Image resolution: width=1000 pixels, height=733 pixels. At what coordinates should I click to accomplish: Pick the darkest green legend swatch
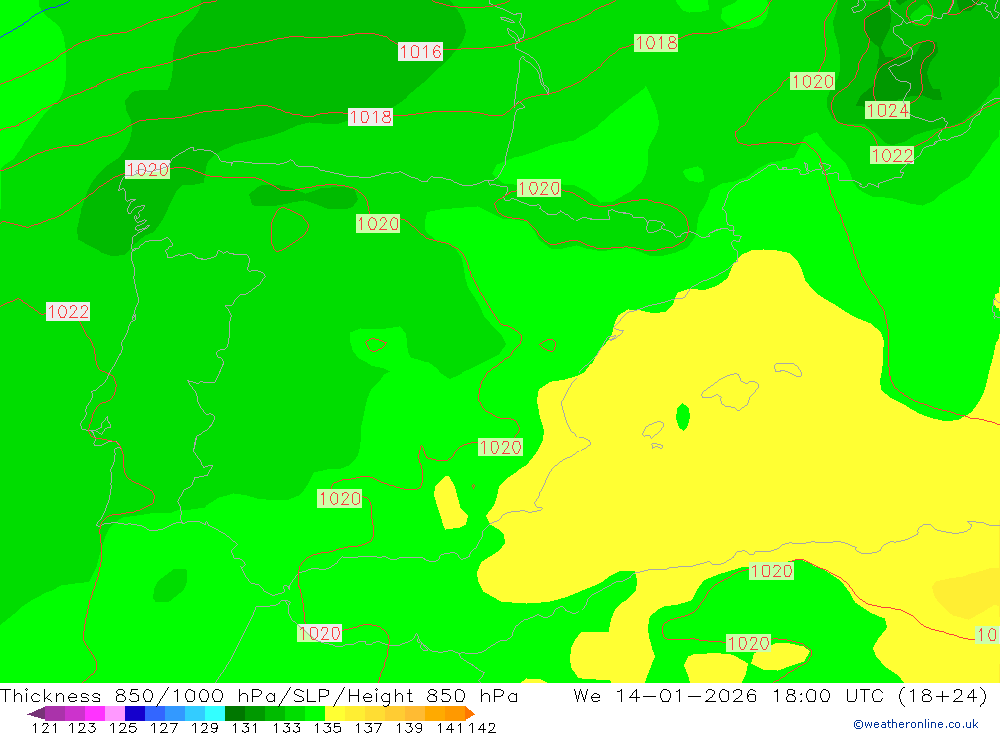[x=235, y=713]
